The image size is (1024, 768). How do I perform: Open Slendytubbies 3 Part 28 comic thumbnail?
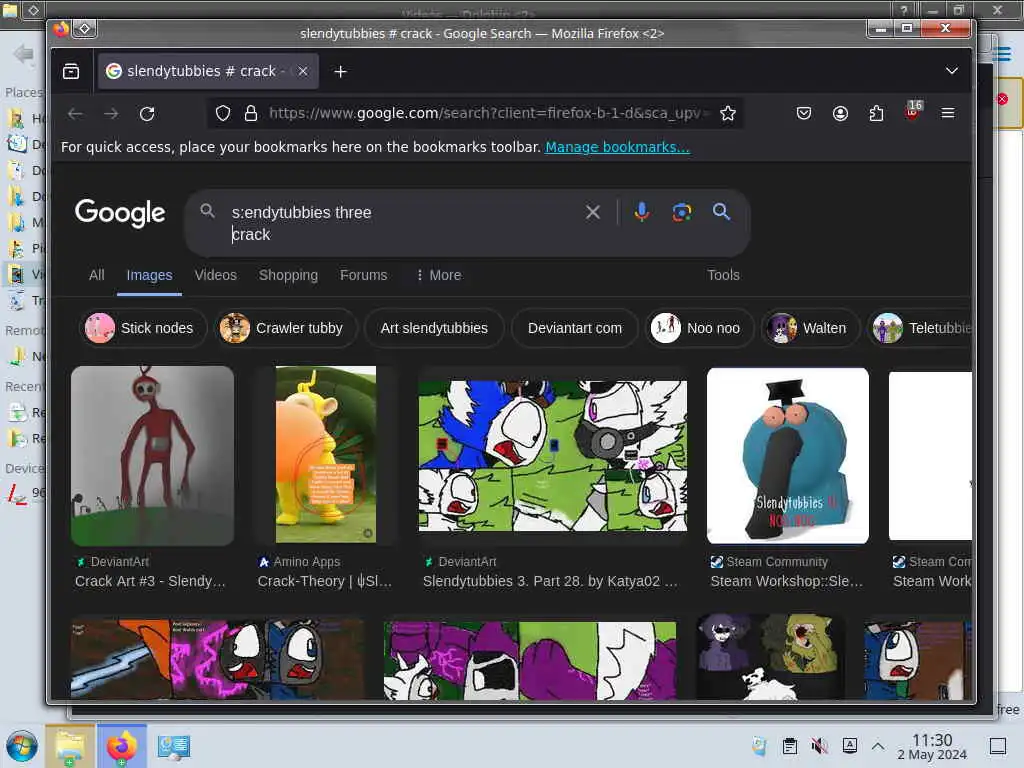pos(552,456)
